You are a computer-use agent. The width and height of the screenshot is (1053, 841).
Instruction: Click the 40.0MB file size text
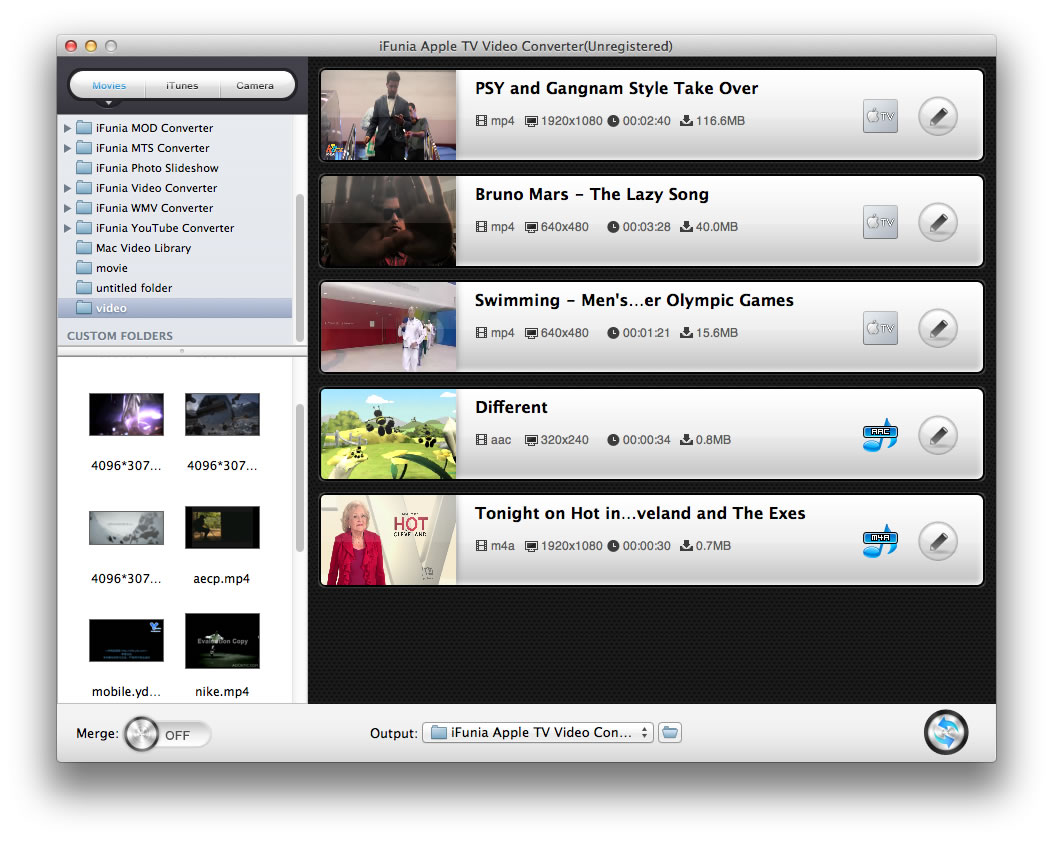[x=717, y=227]
